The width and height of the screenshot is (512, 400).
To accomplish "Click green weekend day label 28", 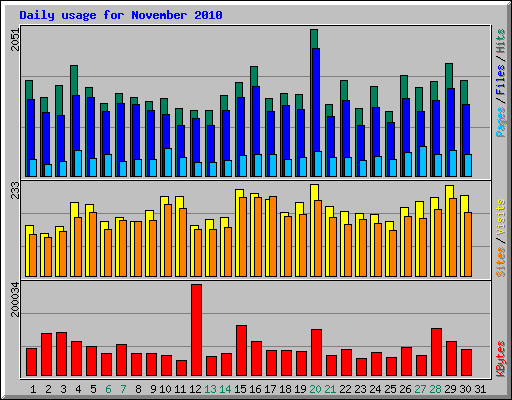I will 435,389.
